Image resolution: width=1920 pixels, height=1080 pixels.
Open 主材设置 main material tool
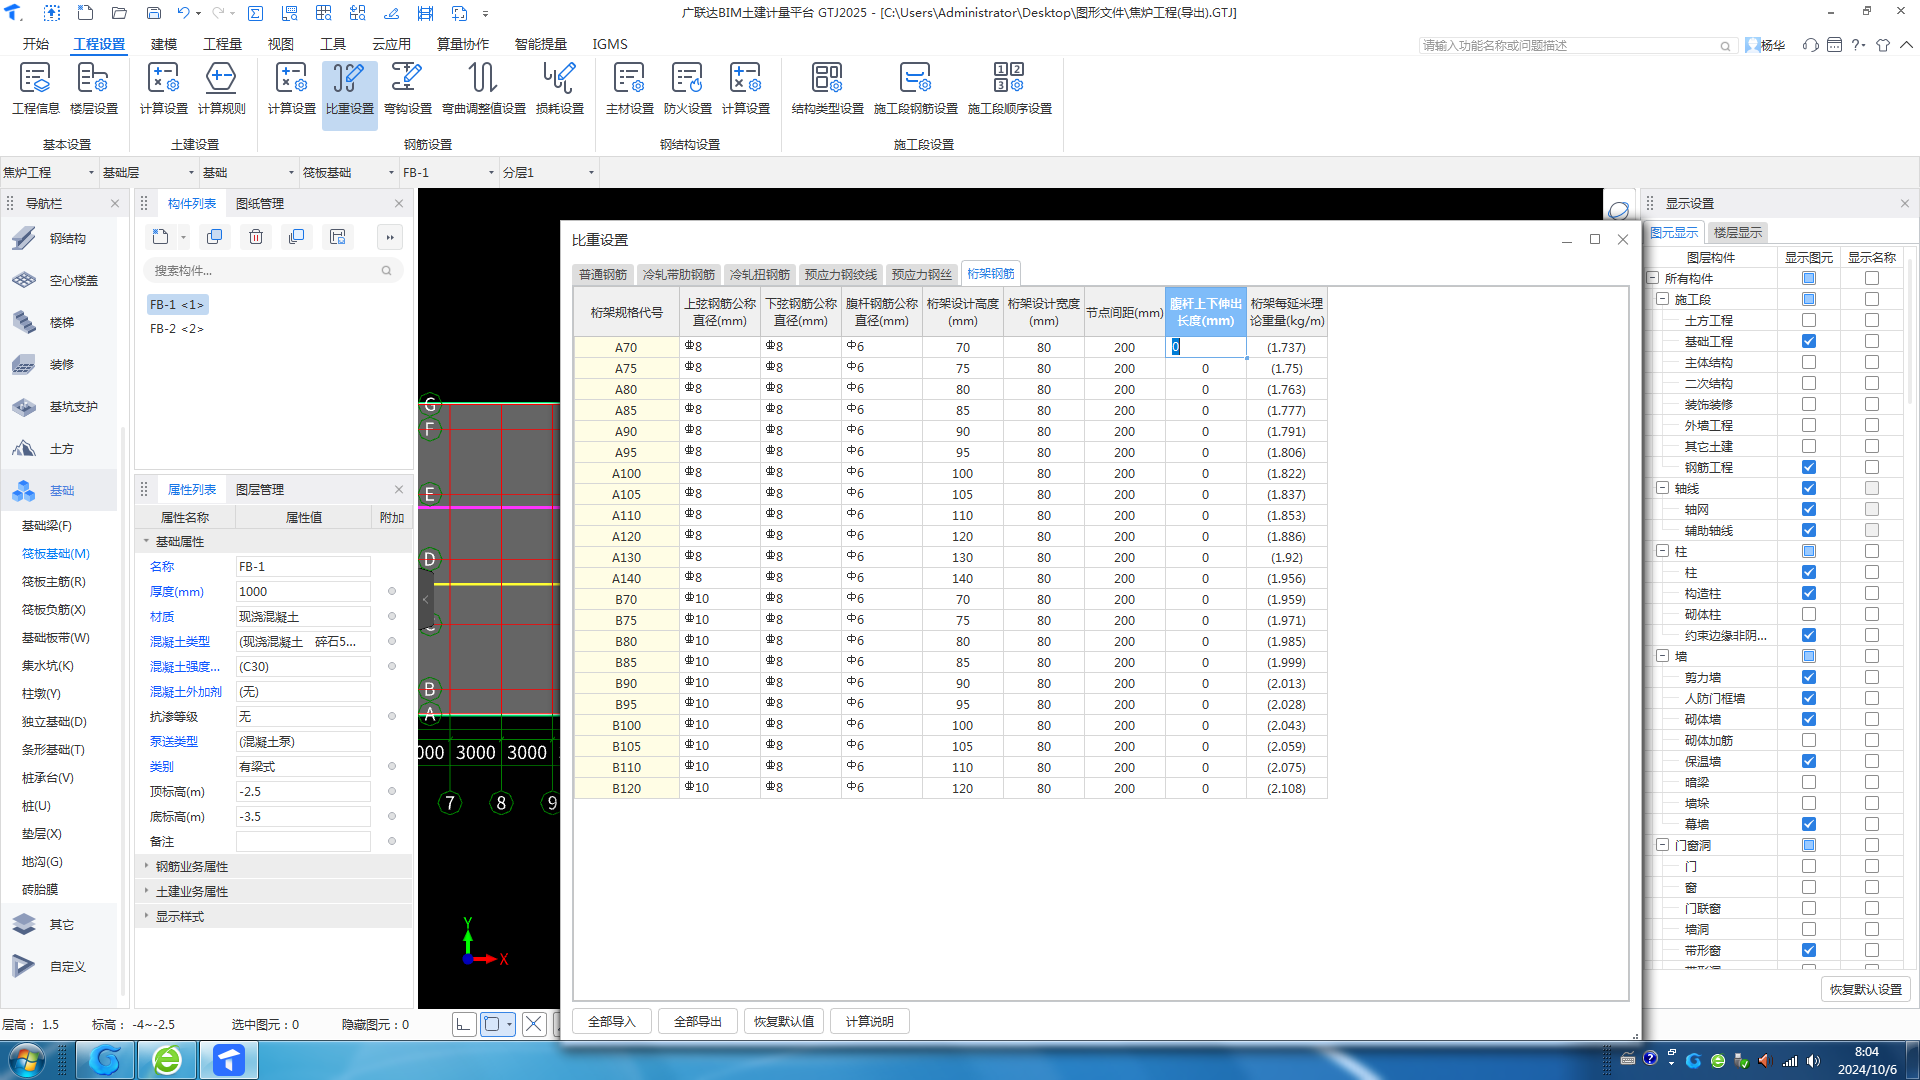(629, 88)
